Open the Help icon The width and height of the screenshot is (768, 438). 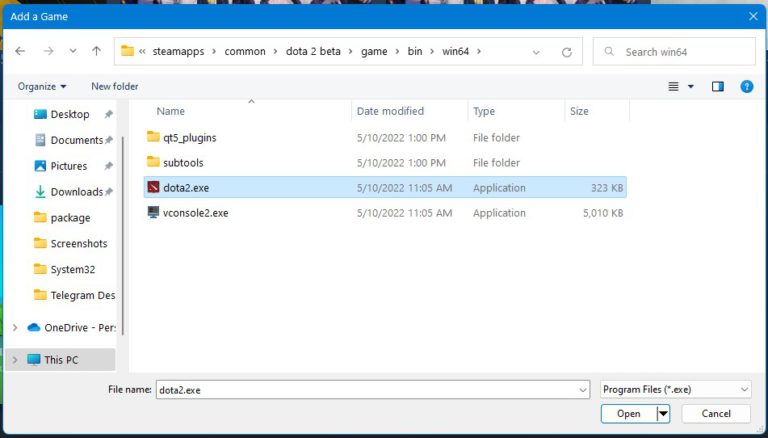tap(746, 87)
